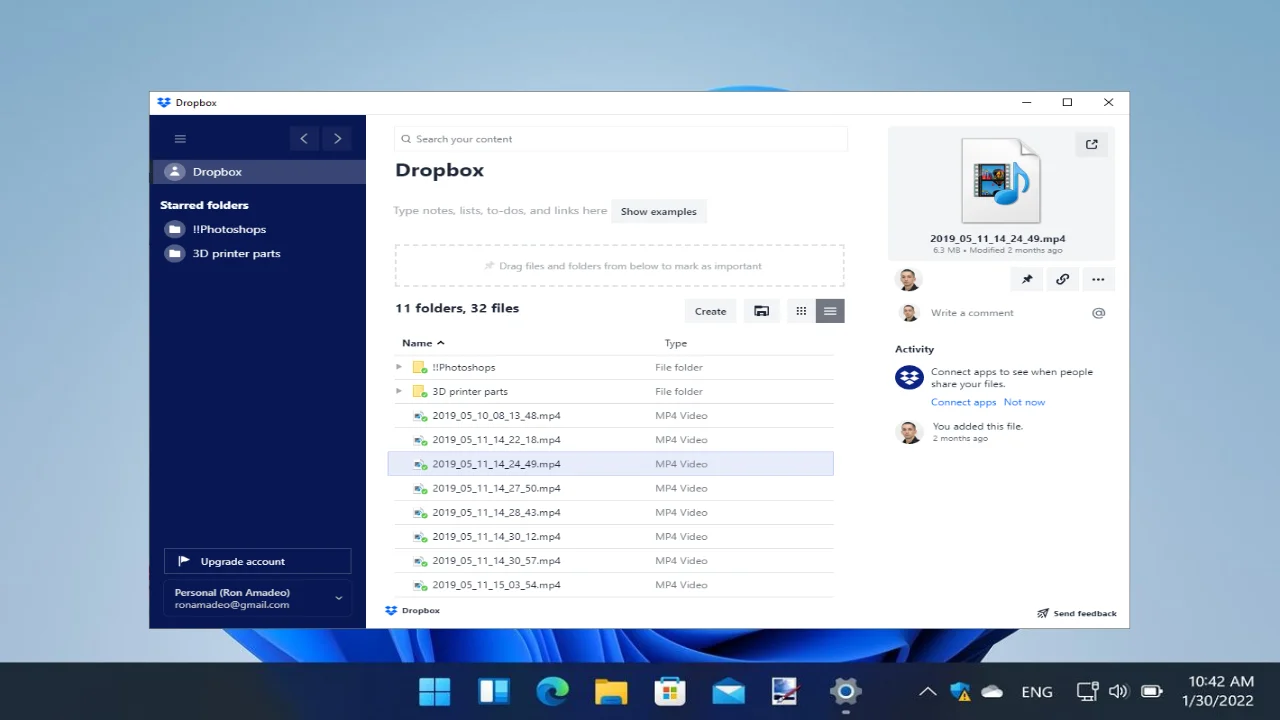
Task: Focus the Search your content field
Action: click(x=620, y=139)
